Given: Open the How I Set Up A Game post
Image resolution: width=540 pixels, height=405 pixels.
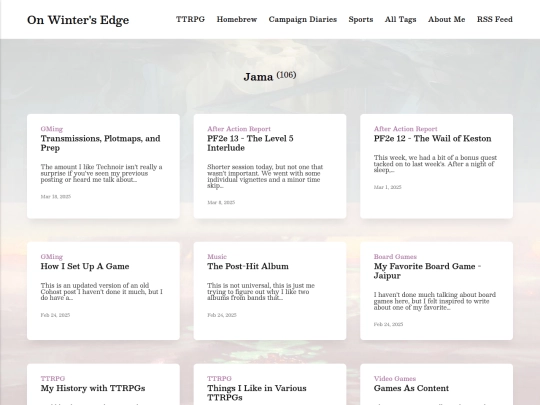Looking at the screenshot, I should (x=85, y=266).
